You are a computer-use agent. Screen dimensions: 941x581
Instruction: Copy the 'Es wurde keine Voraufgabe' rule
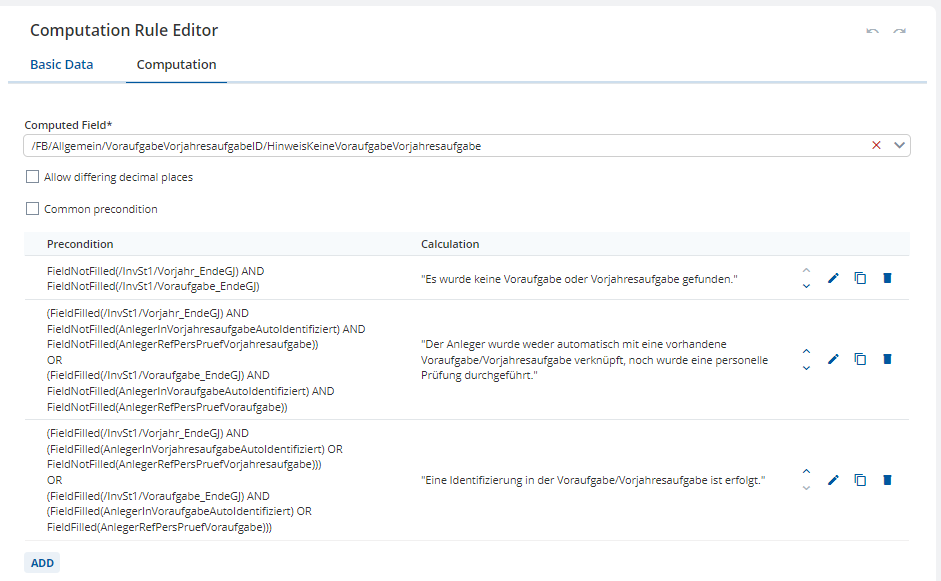pos(860,278)
